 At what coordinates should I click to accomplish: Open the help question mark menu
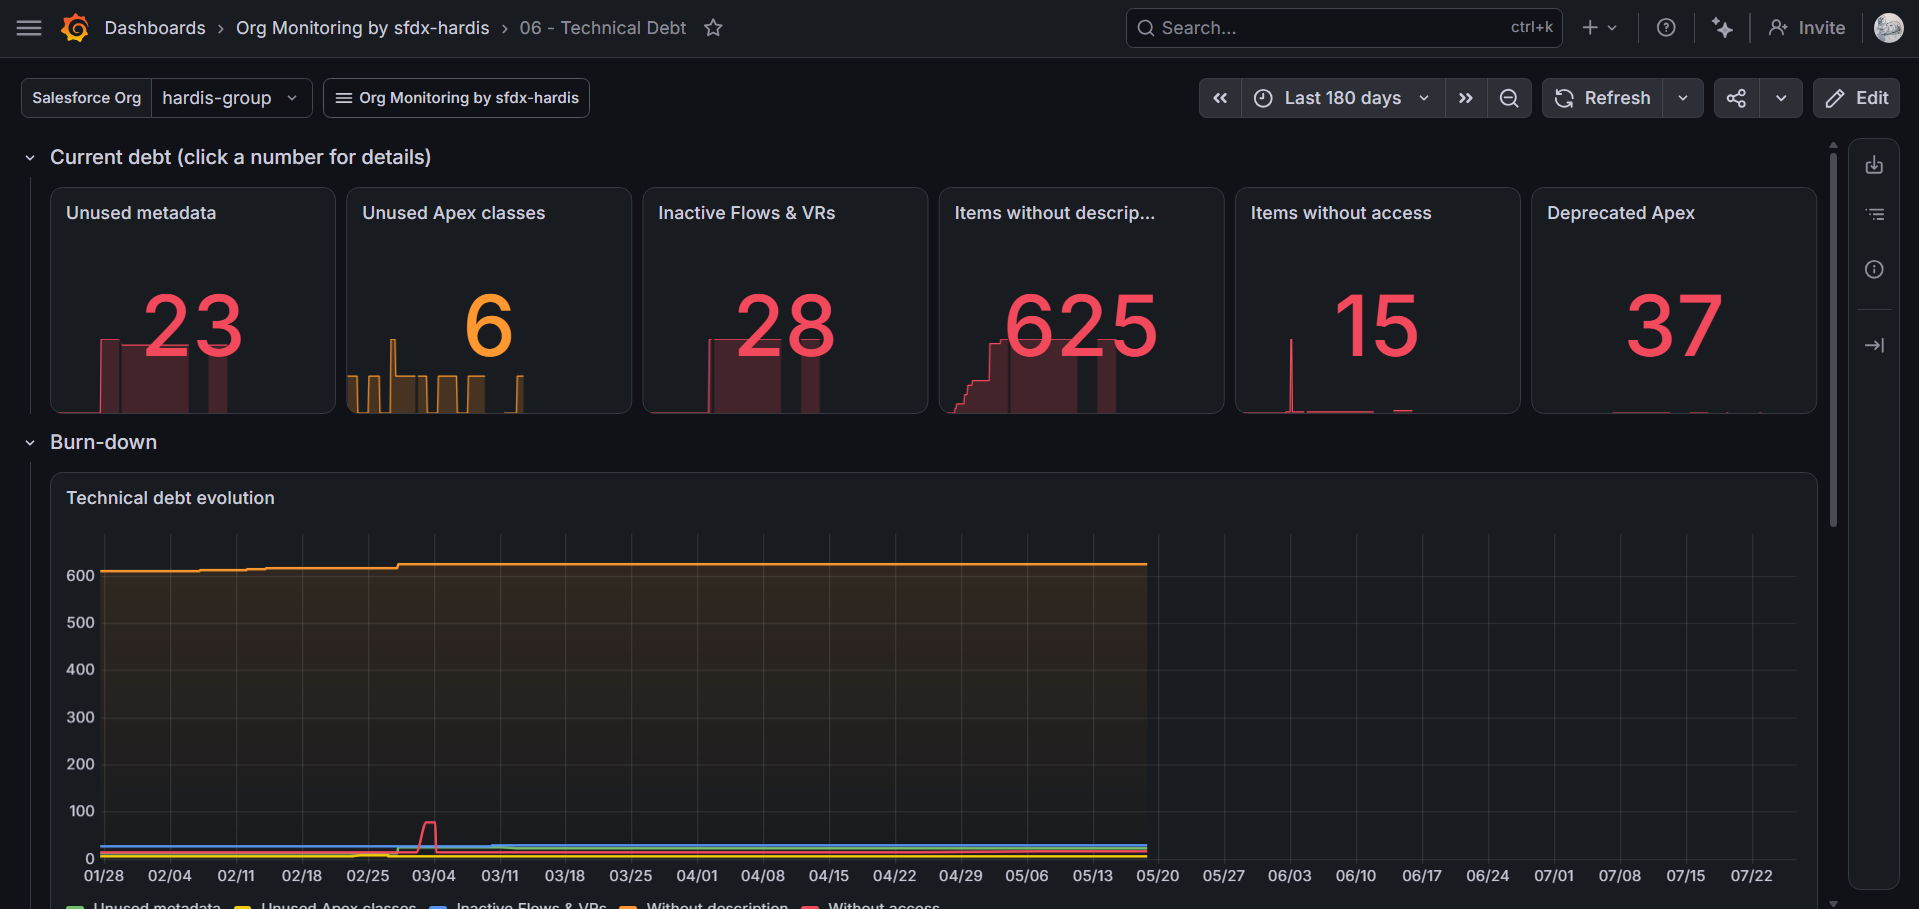coord(1666,28)
